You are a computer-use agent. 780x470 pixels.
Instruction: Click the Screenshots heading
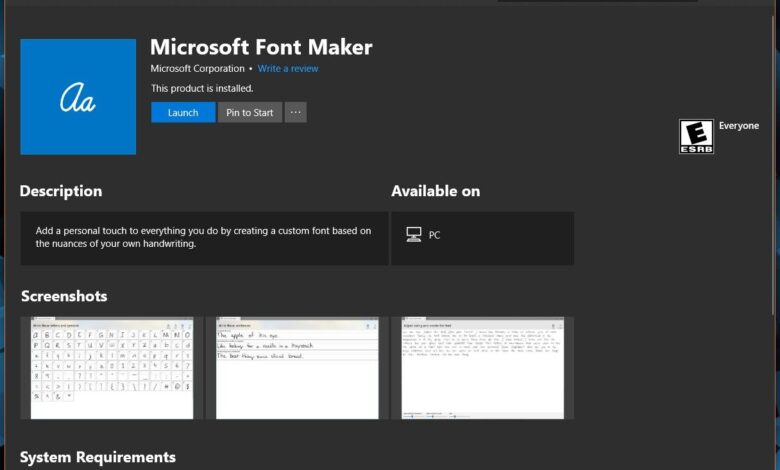coord(64,296)
